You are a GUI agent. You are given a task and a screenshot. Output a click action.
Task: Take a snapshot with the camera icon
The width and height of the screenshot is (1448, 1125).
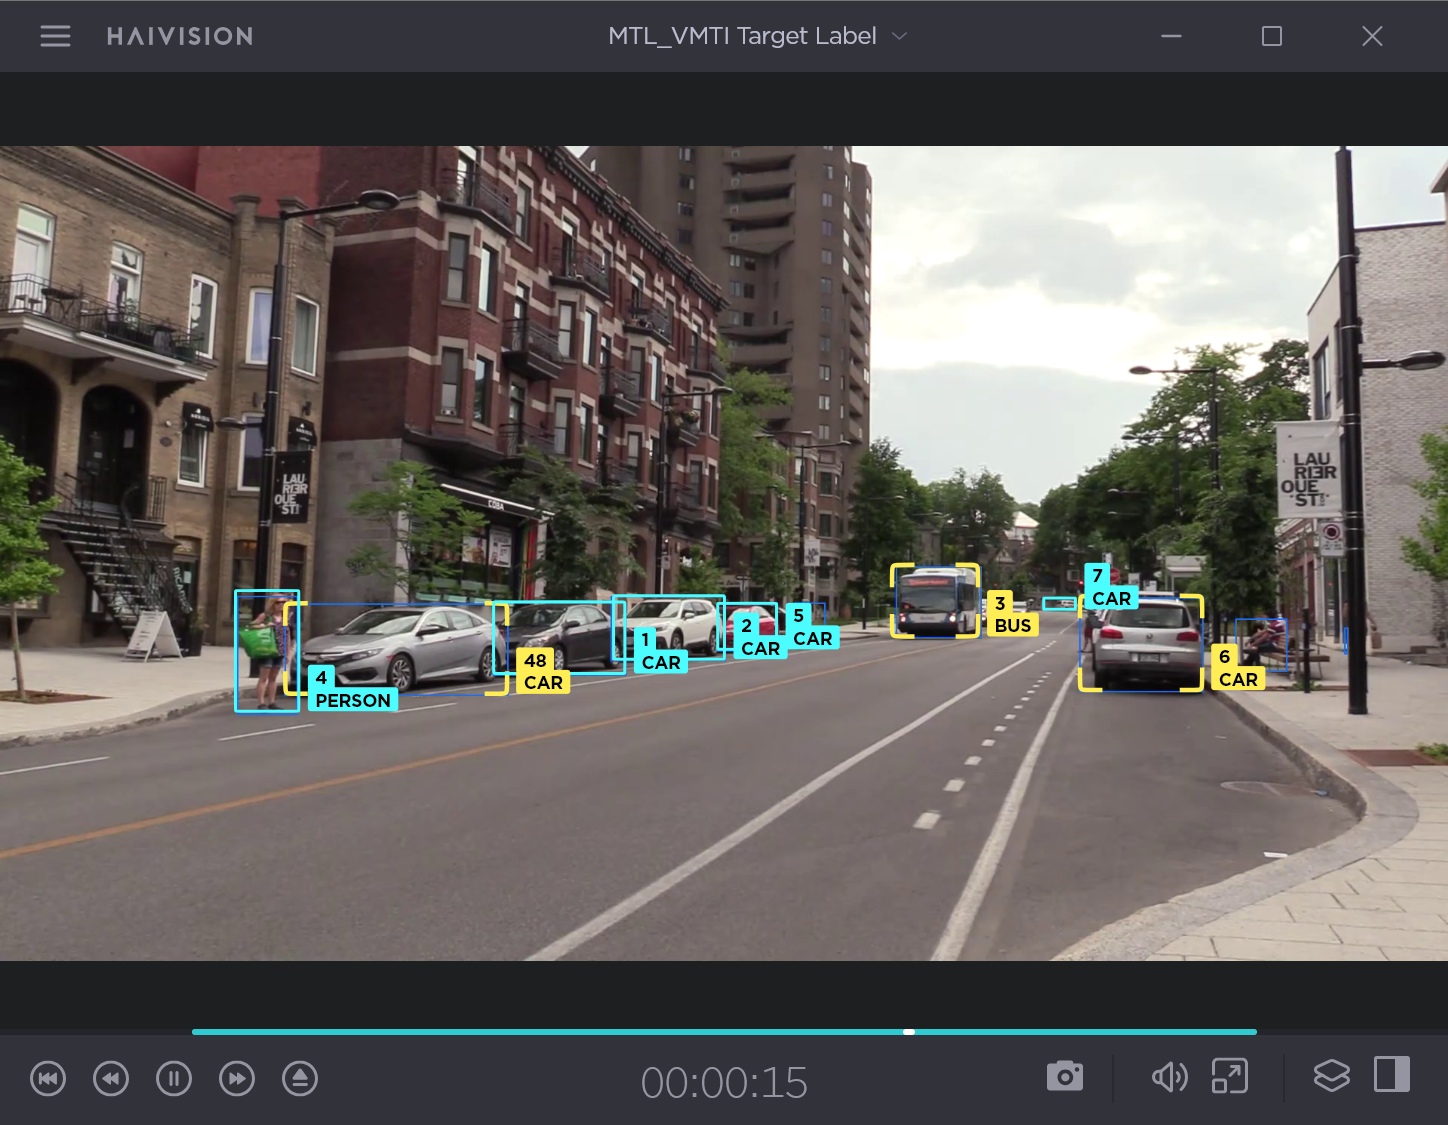(x=1065, y=1076)
